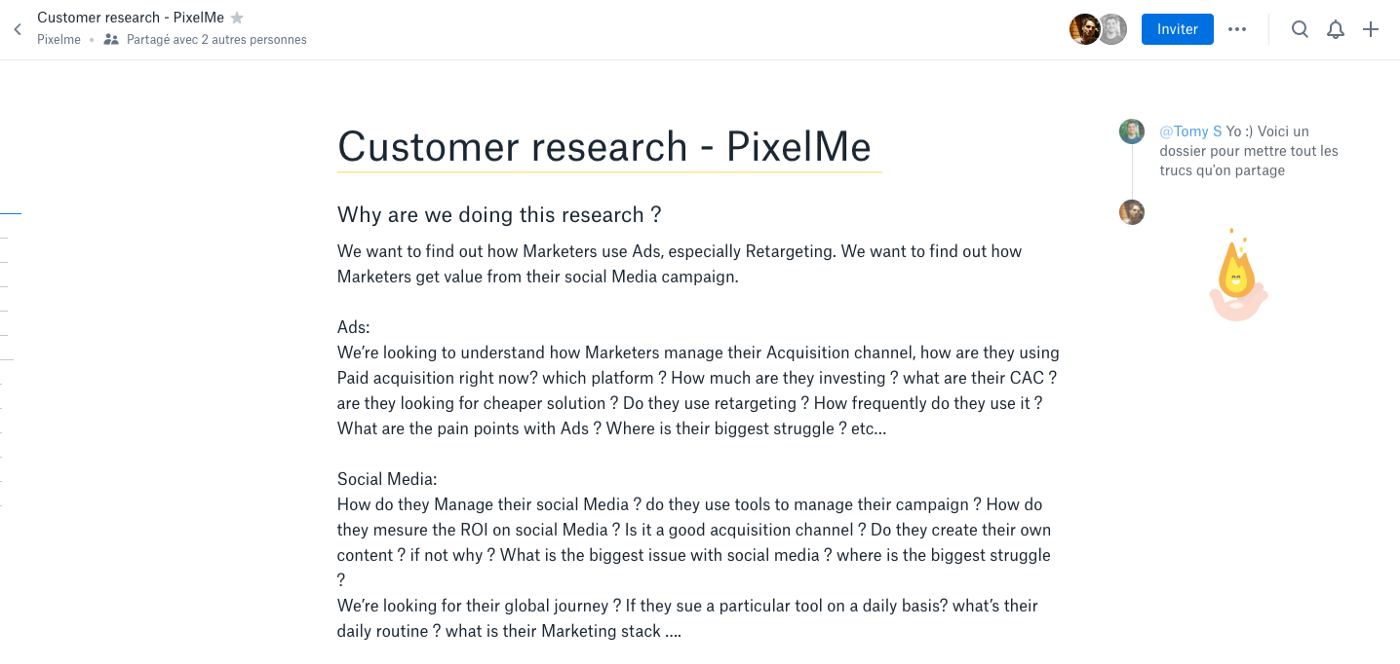Star the Customer research document
Screen dimensions: 1400x664
(x=237, y=18)
